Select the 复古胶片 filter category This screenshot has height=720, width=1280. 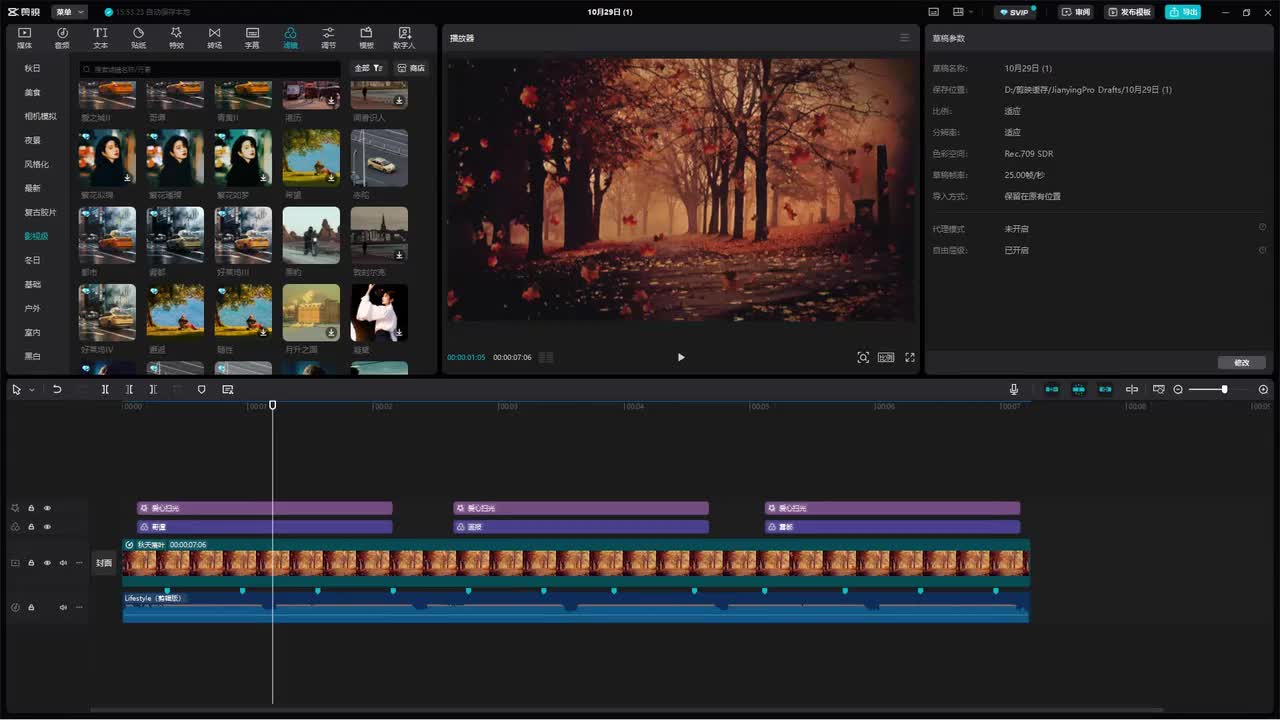pos(40,212)
